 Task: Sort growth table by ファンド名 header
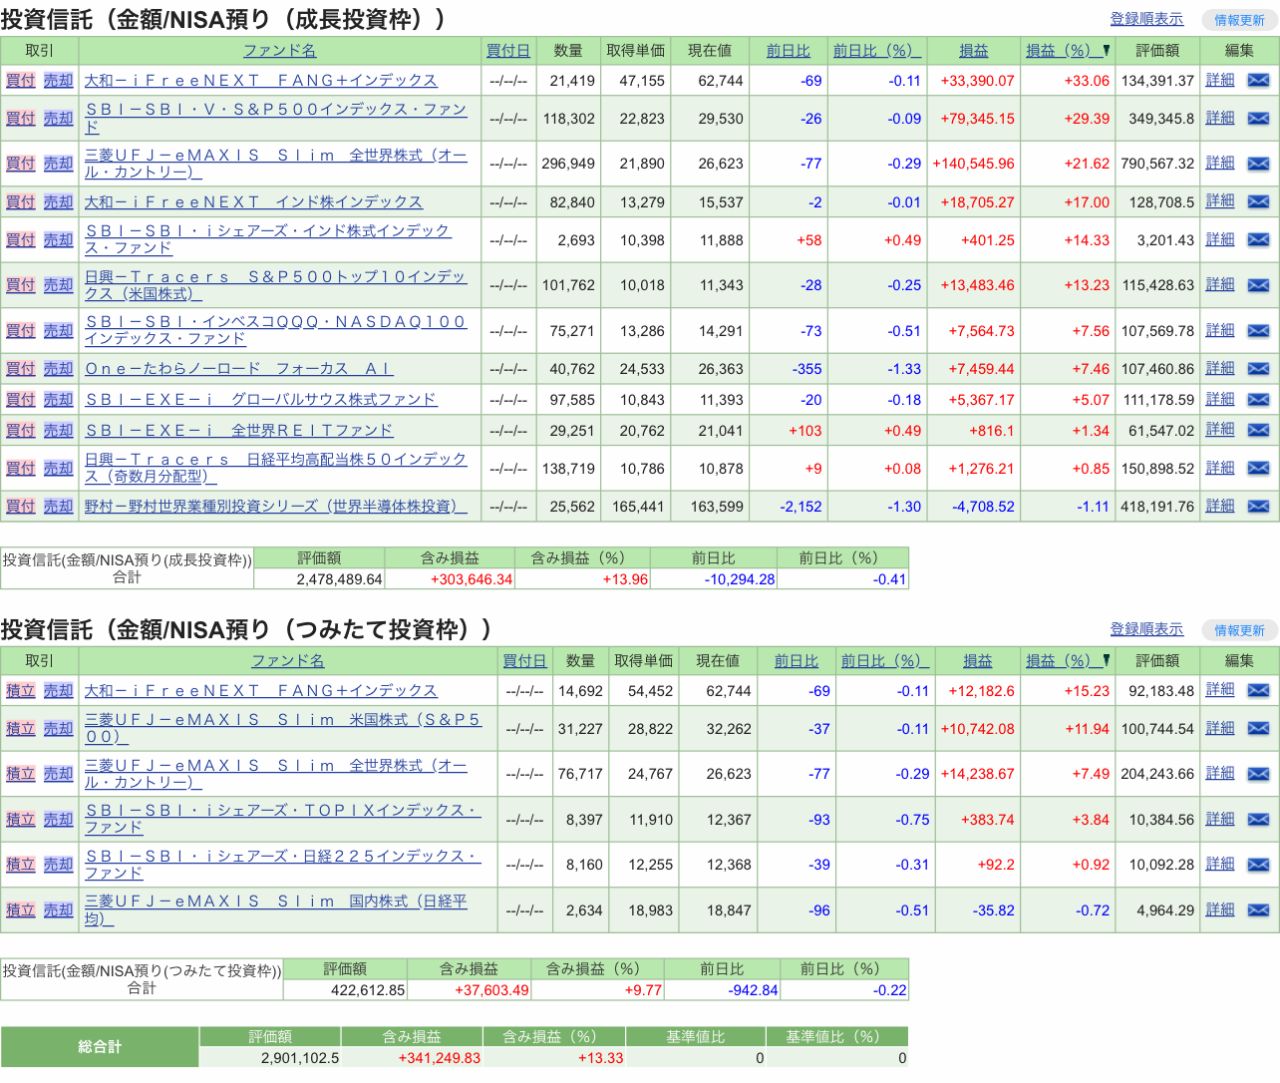280,50
